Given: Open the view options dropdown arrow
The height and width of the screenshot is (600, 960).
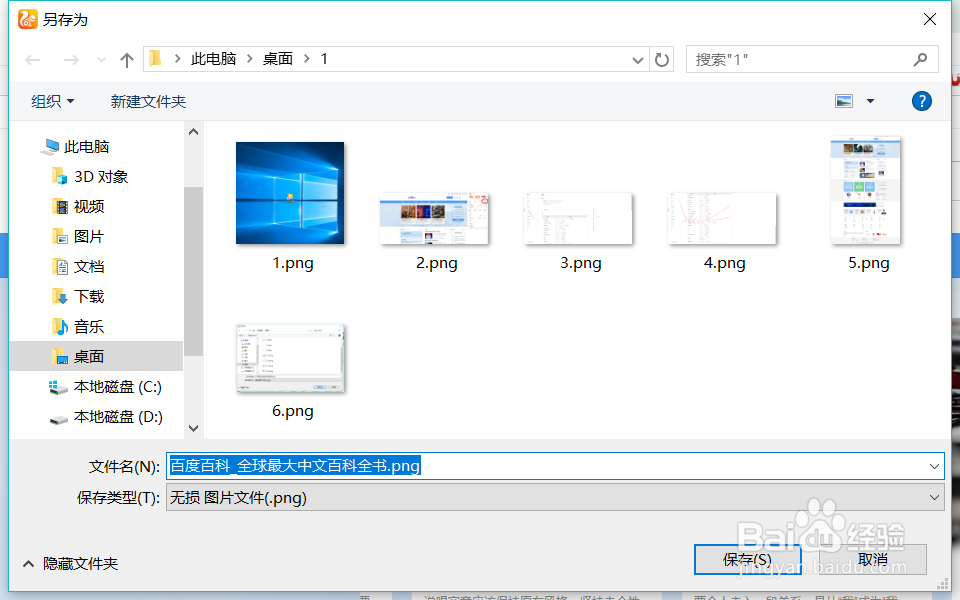Looking at the screenshot, I should pyautogui.click(x=870, y=101).
